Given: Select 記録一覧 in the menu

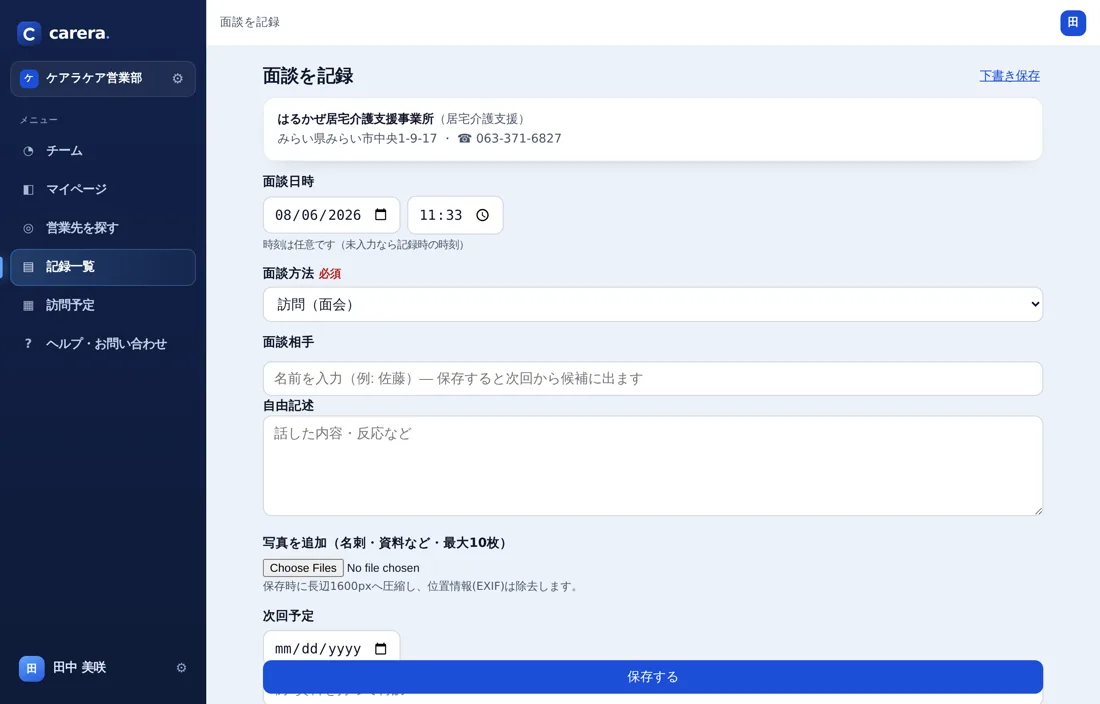Looking at the screenshot, I should pyautogui.click(x=103, y=267).
